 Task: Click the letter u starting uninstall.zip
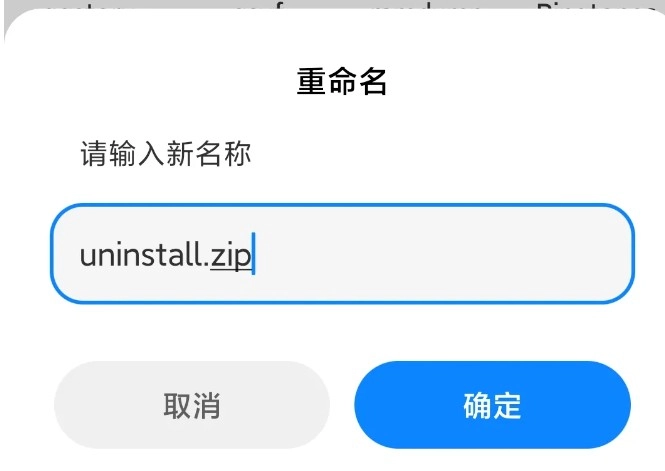pos(88,257)
